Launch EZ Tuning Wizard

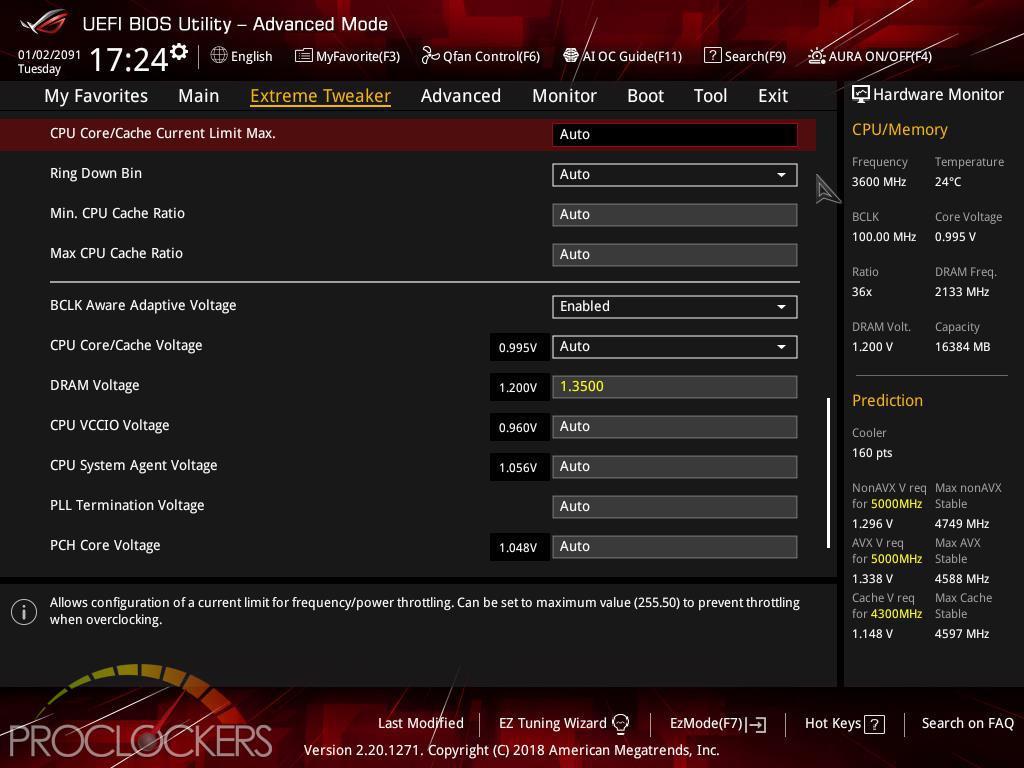(x=553, y=723)
